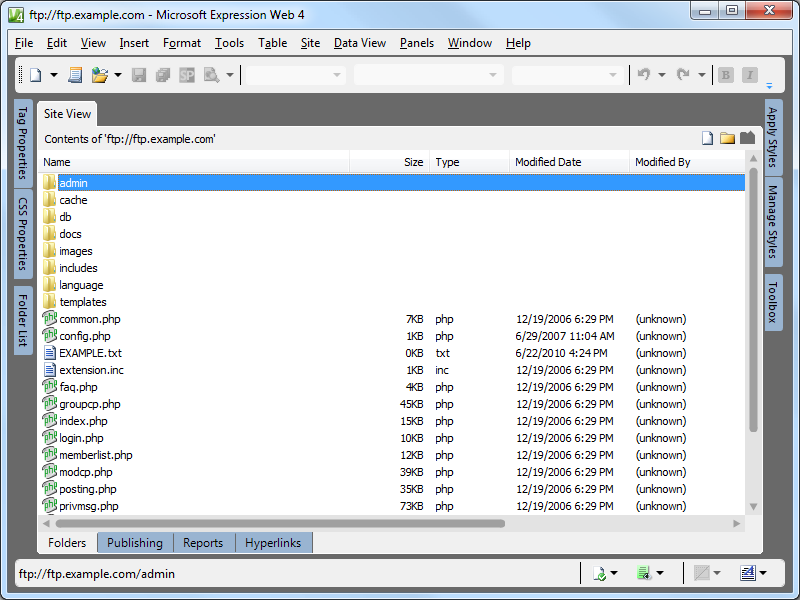Switch to the Hyperlinks view tab

(273, 542)
